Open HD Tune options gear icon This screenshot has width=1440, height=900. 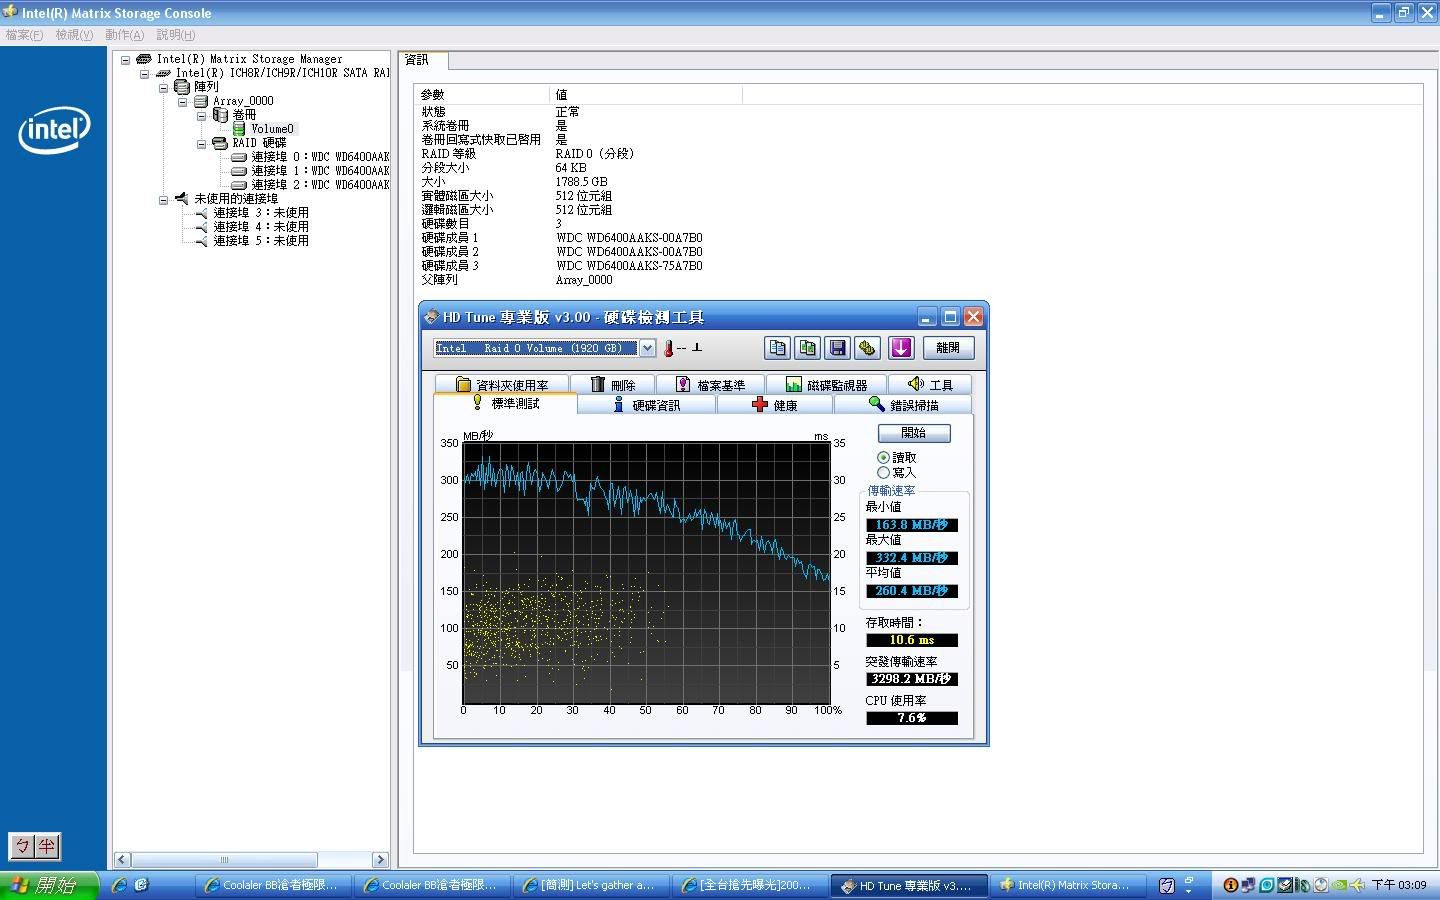tap(867, 348)
